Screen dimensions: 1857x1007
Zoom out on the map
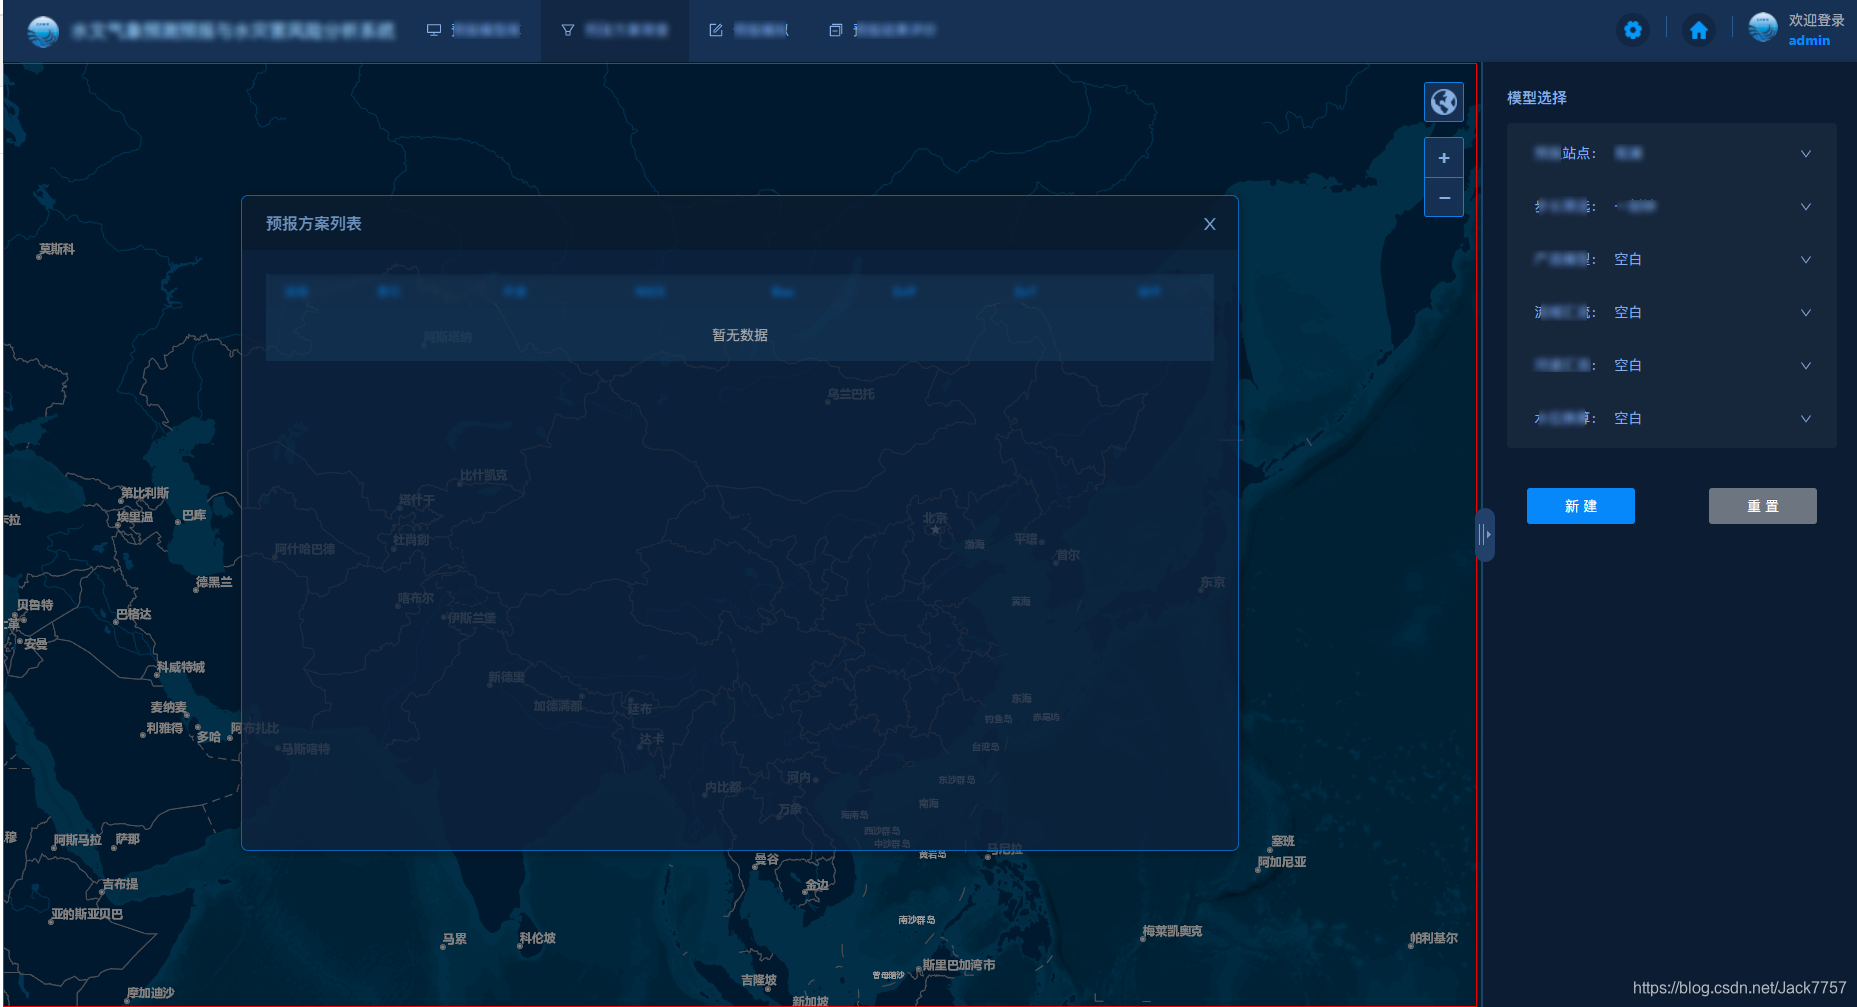[1444, 198]
